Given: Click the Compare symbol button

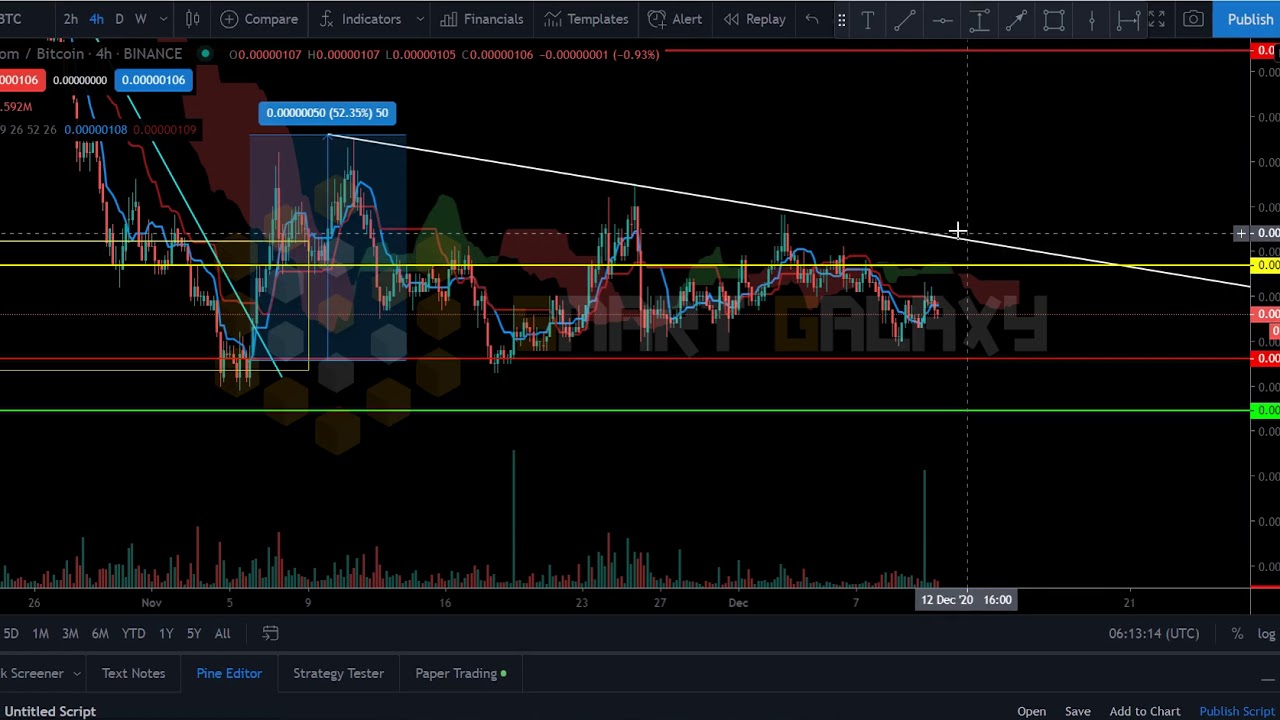Looking at the screenshot, I should [259, 19].
